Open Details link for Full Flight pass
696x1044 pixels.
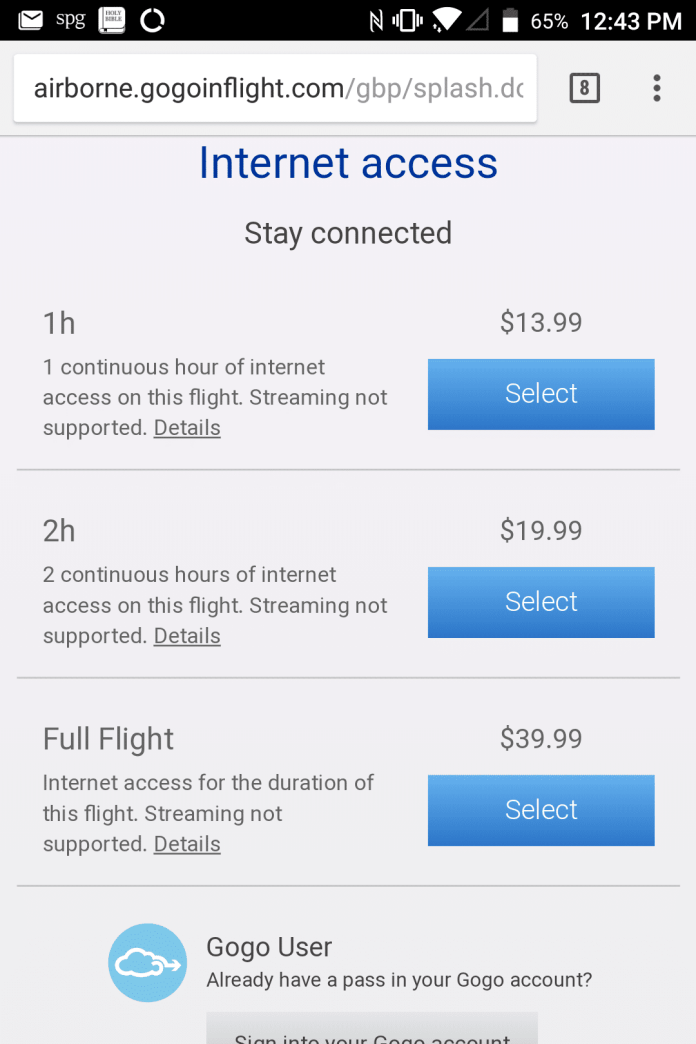(x=187, y=844)
